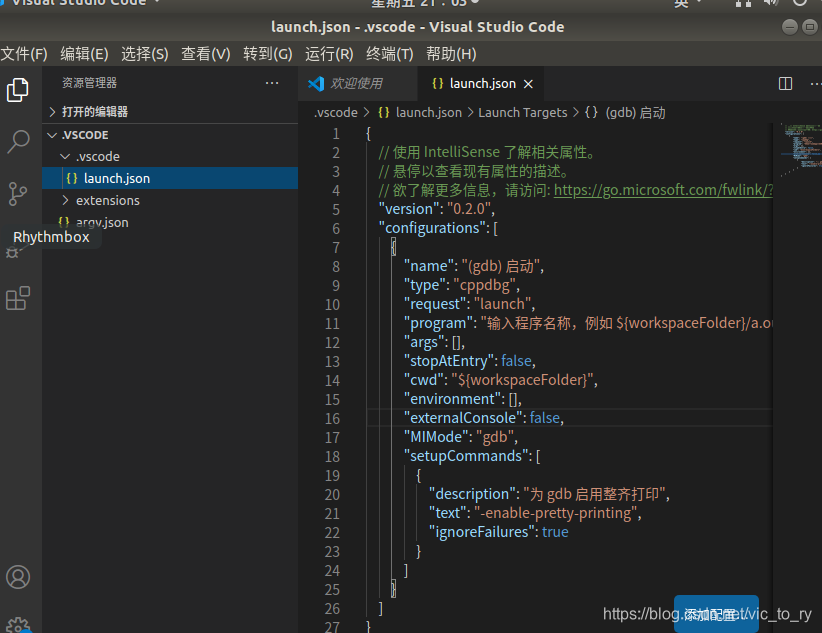This screenshot has width=822, height=633.
Task: Open the Search view icon
Action: [18, 142]
